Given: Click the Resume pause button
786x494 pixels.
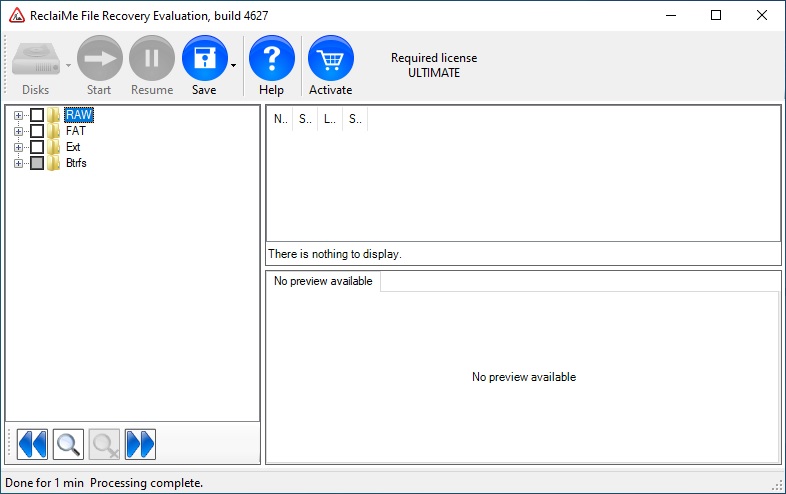Looking at the screenshot, I should [x=152, y=58].
